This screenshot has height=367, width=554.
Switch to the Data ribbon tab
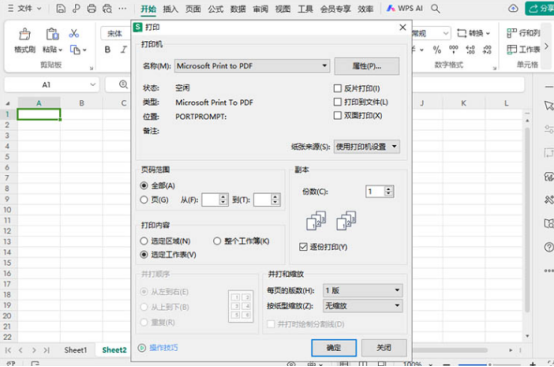(x=238, y=9)
